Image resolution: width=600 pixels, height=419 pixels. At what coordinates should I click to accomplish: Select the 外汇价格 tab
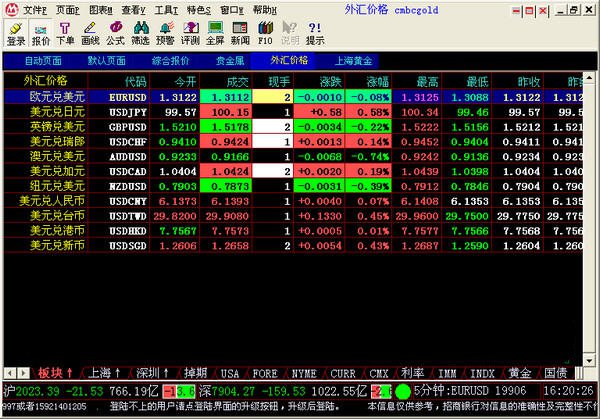[x=289, y=60]
